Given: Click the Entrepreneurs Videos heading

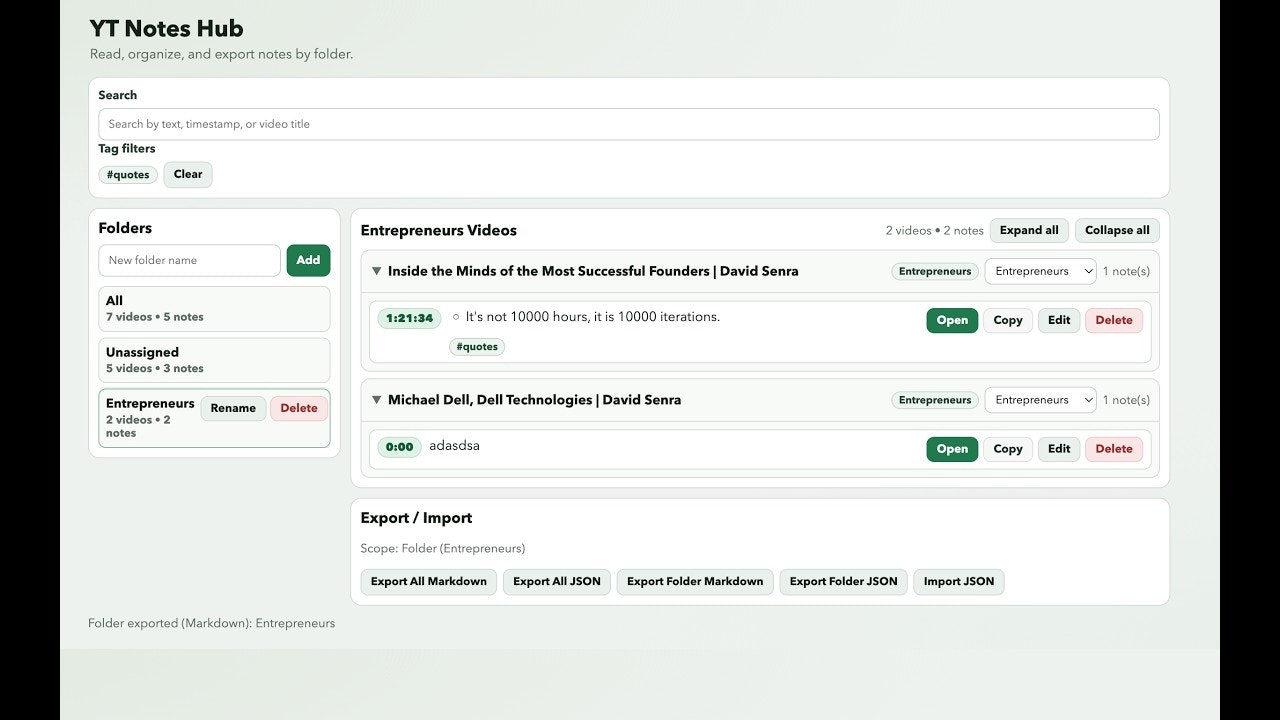Looking at the screenshot, I should 438,230.
